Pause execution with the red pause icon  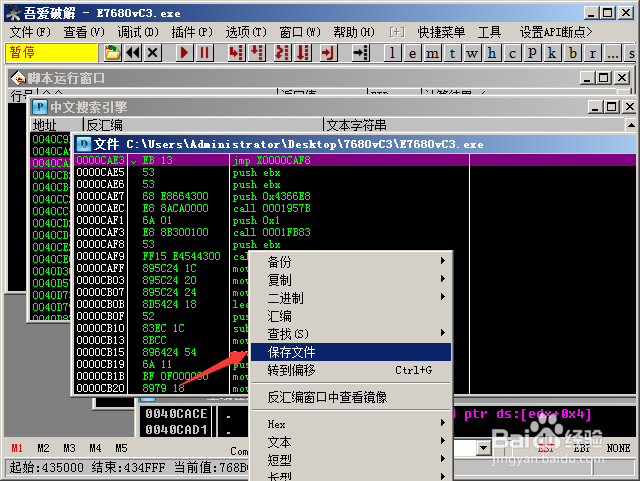[x=204, y=53]
